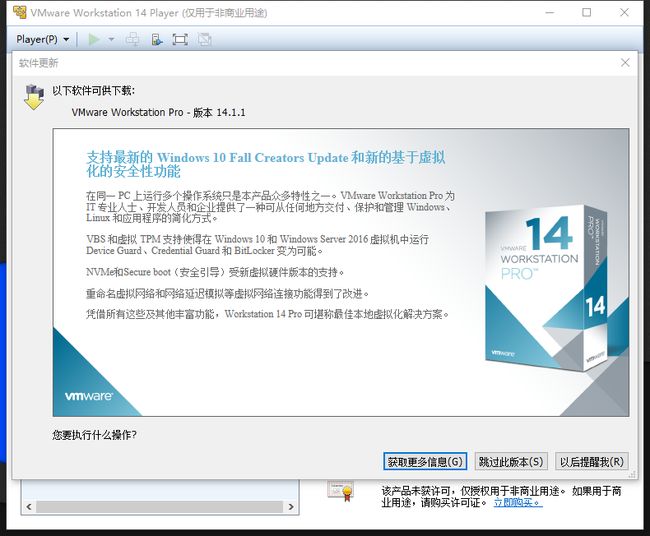Screen dimensions: 650x536
Task: Open the Player(P) menu
Action: tap(42, 39)
